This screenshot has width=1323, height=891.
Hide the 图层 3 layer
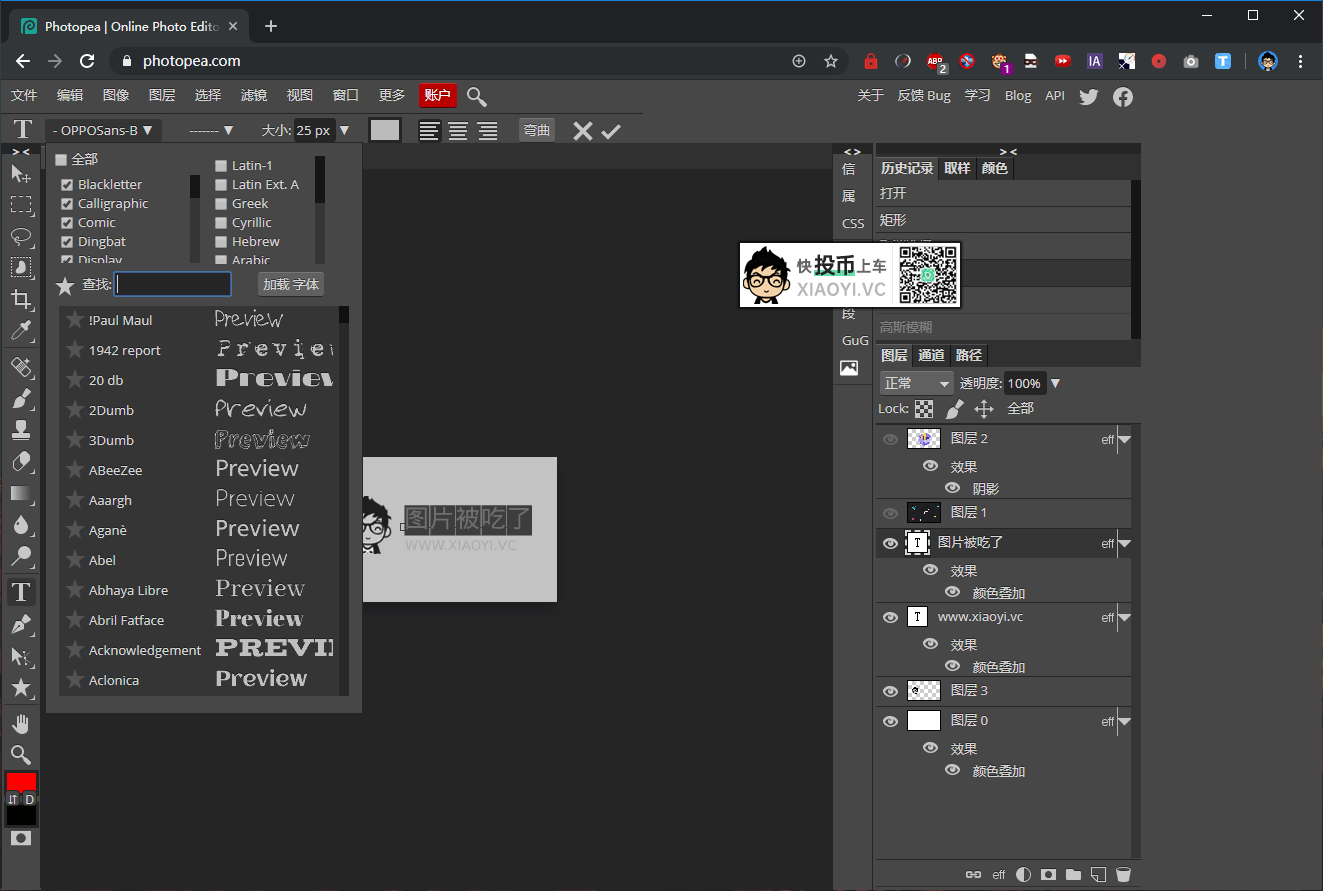click(890, 691)
